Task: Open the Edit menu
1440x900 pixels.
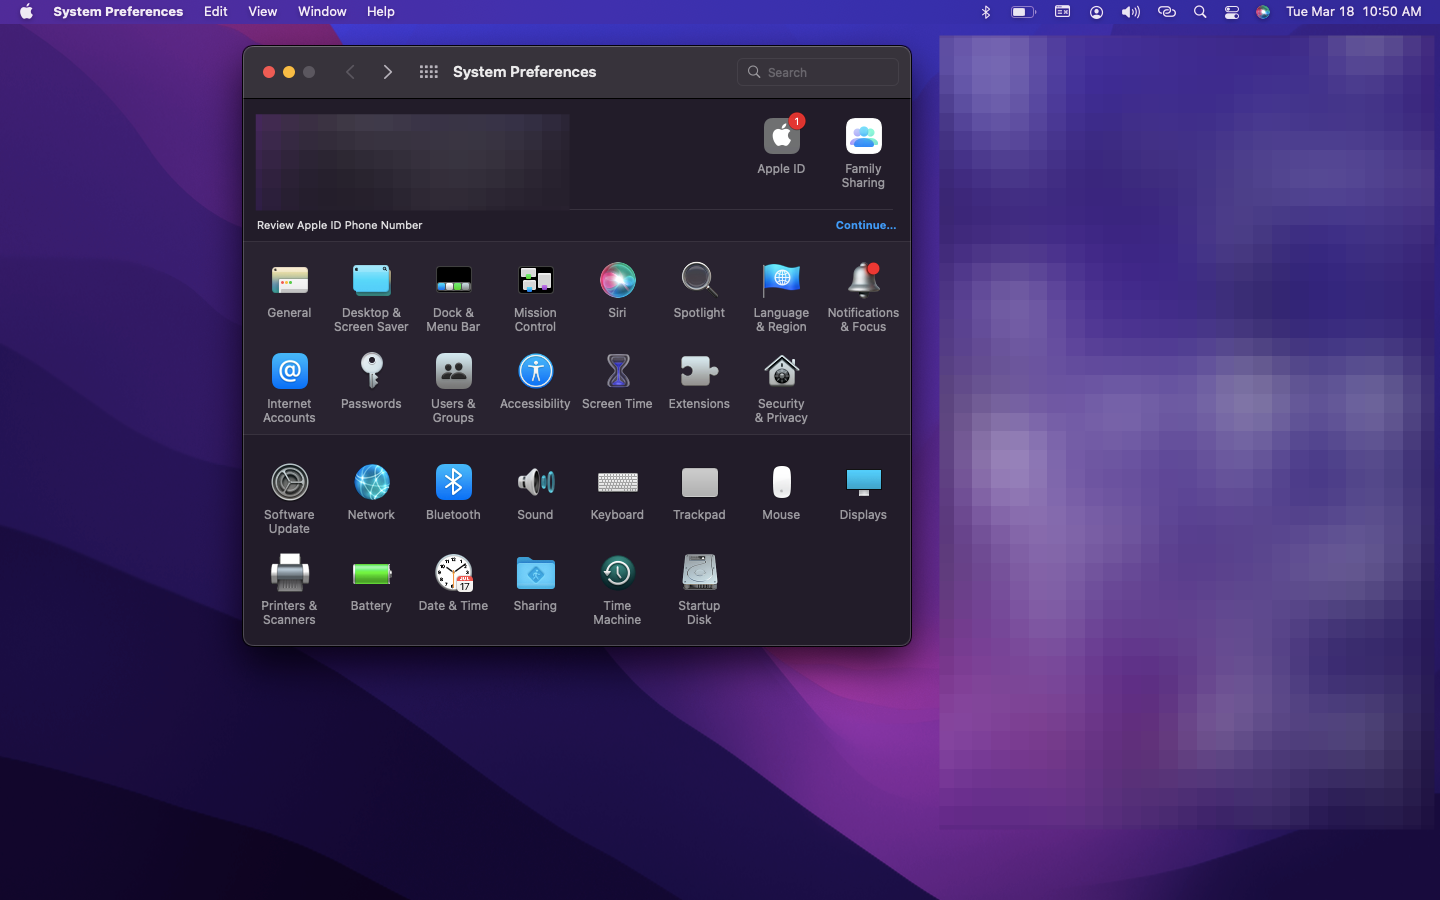Action: 216,12
